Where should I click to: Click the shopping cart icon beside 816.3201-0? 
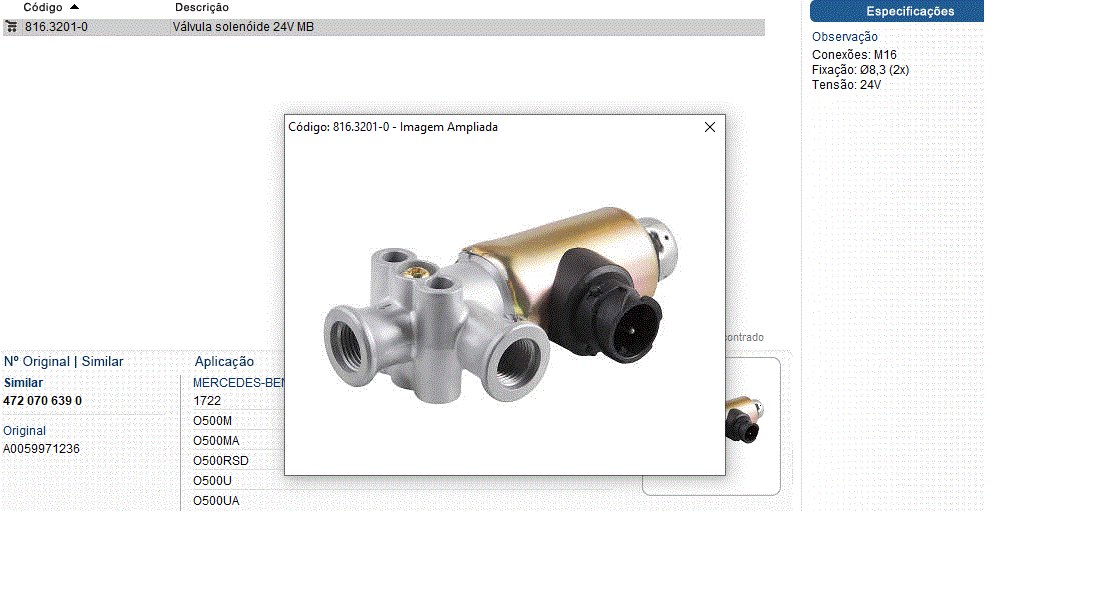[x=11, y=27]
